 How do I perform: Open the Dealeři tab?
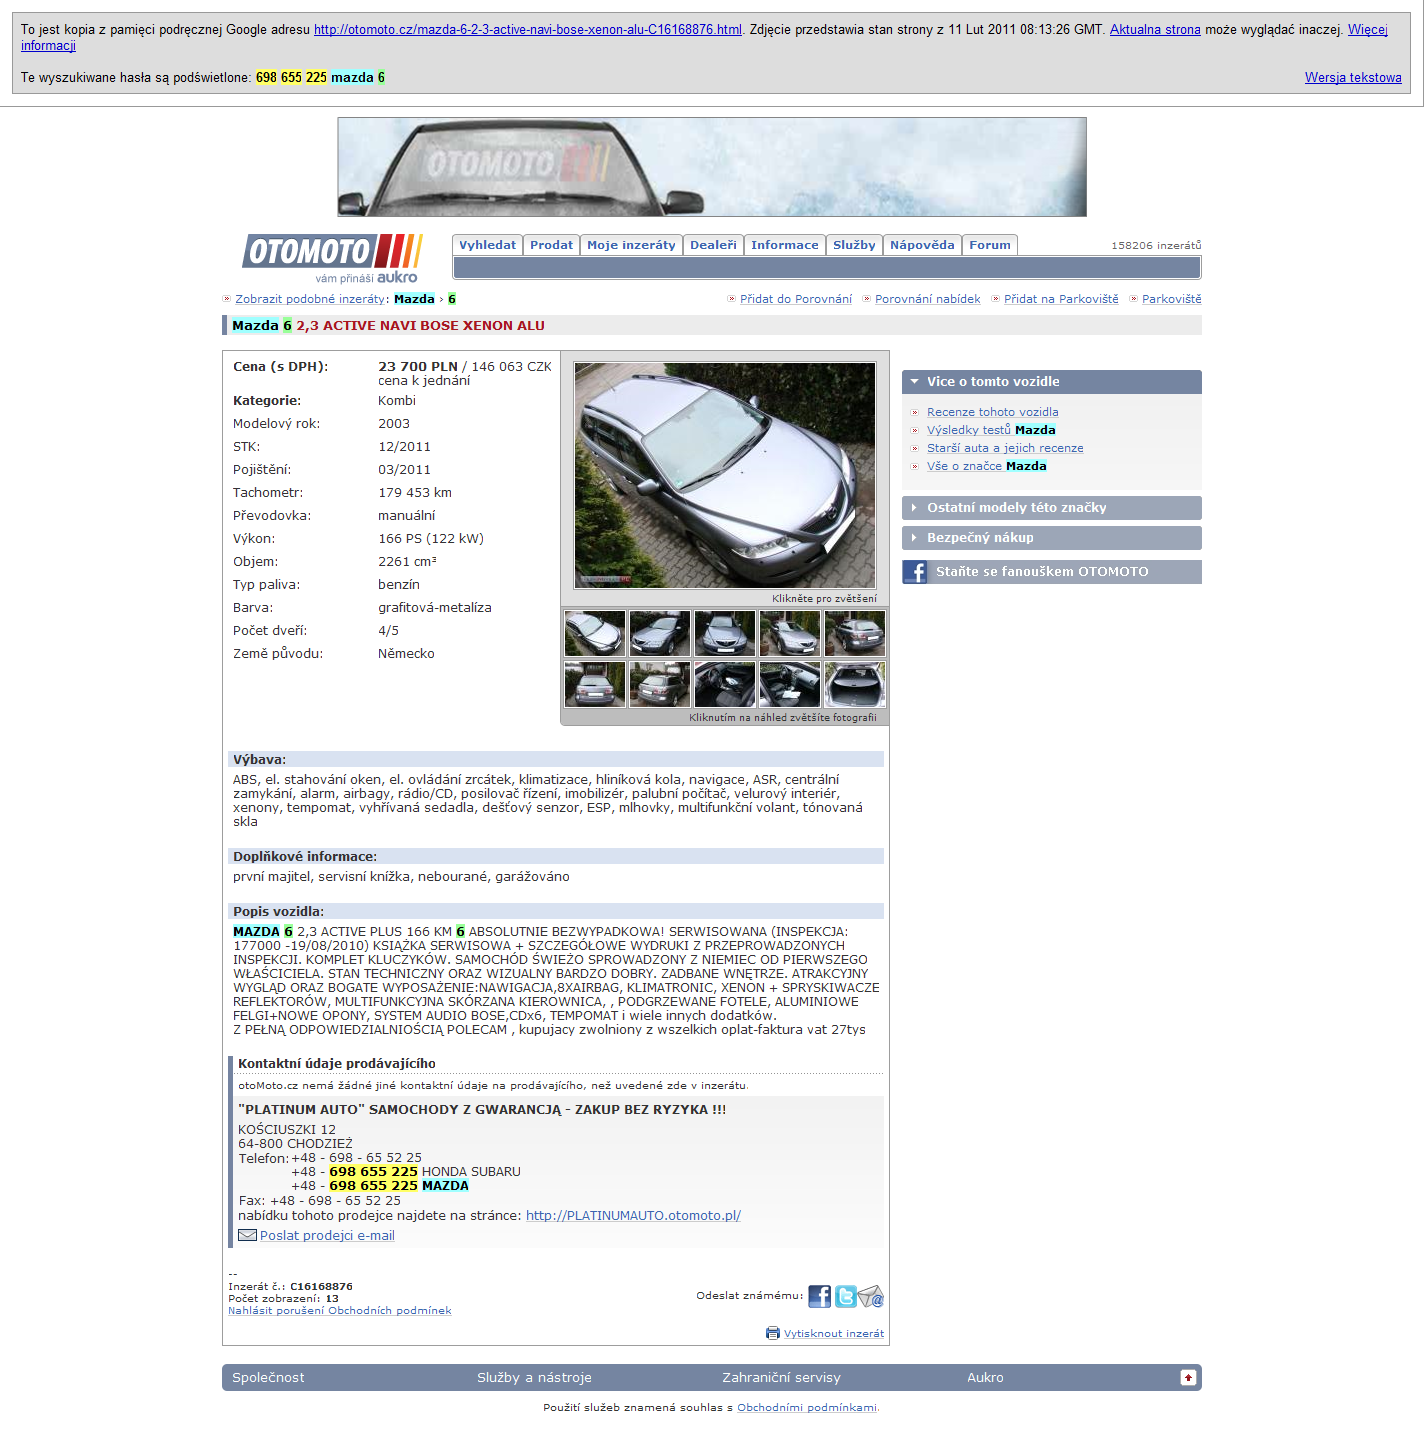pos(713,245)
